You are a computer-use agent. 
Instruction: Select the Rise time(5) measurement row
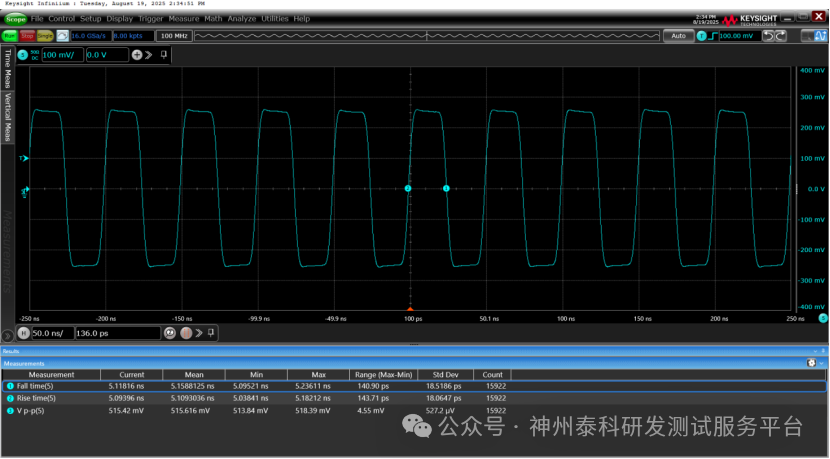pos(414,398)
